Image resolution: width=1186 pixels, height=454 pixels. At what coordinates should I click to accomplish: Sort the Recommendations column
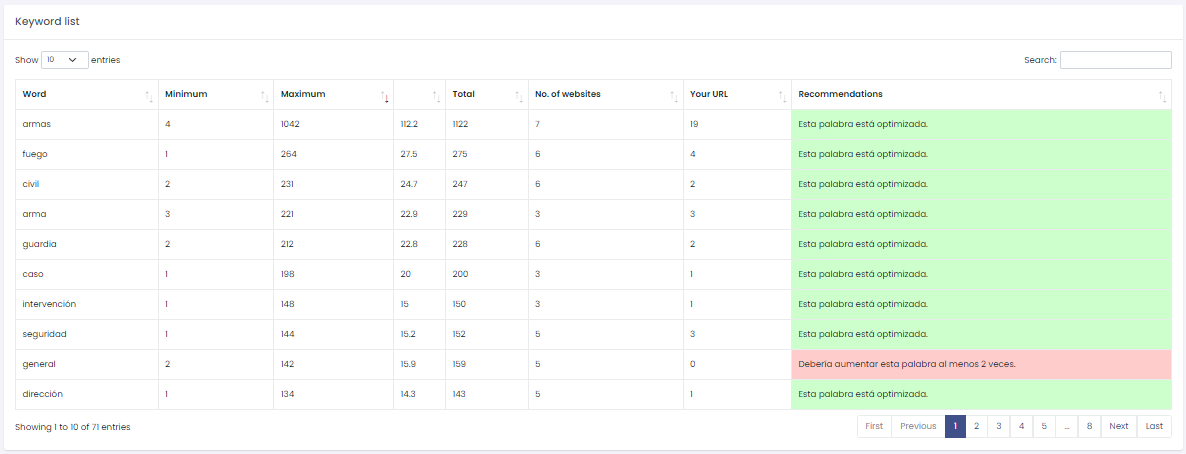pyautogui.click(x=1162, y=96)
